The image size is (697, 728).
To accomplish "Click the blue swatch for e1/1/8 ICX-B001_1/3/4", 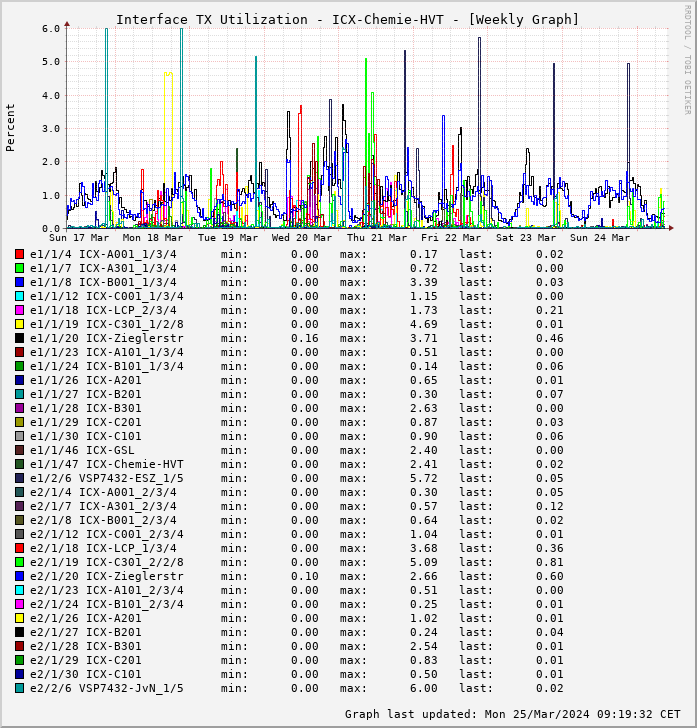I will point(19,282).
